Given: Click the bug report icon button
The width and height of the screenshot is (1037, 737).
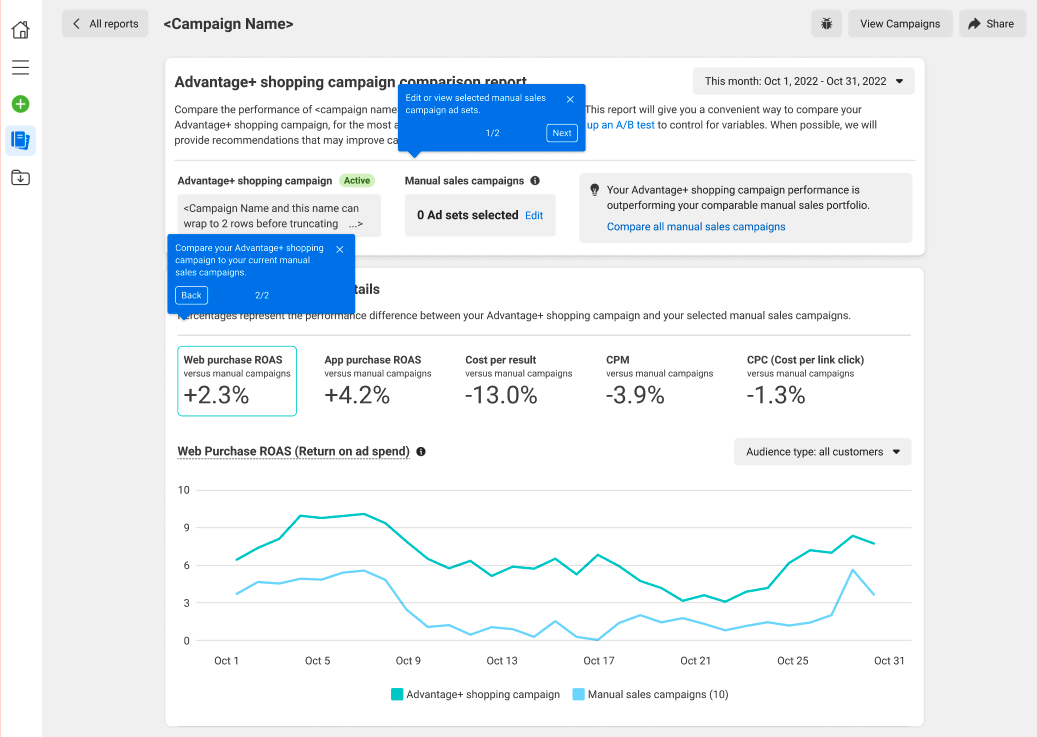Looking at the screenshot, I should [826, 24].
